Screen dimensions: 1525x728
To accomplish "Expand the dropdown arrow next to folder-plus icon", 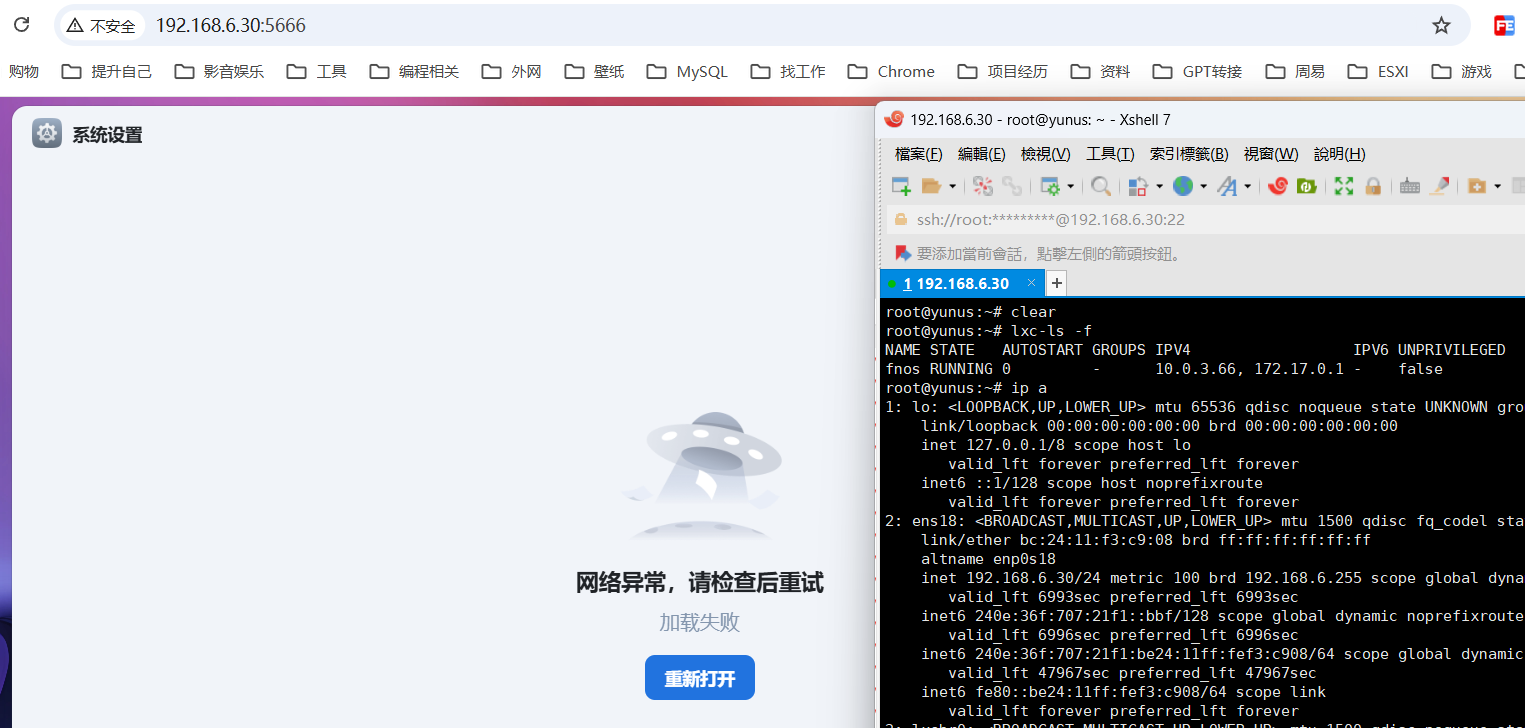I will (1497, 187).
